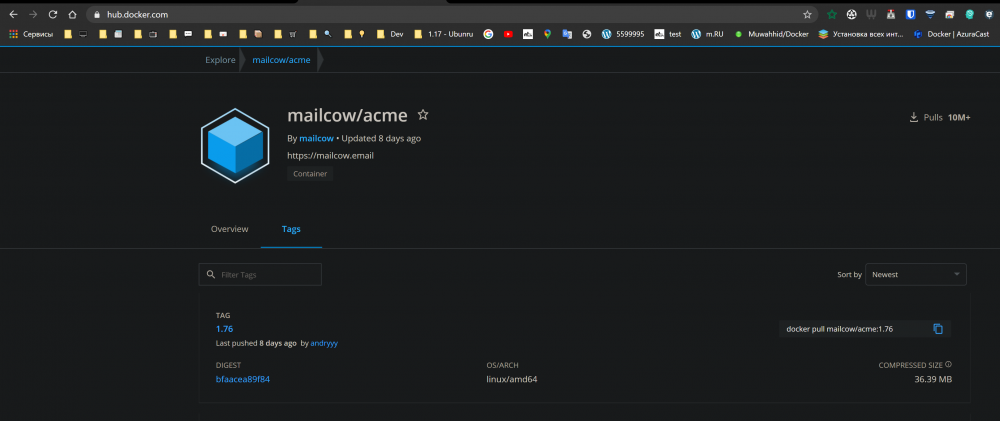The image size is (1000, 421).
Task: Open the Bitwarden shield extension icon
Action: [911, 14]
